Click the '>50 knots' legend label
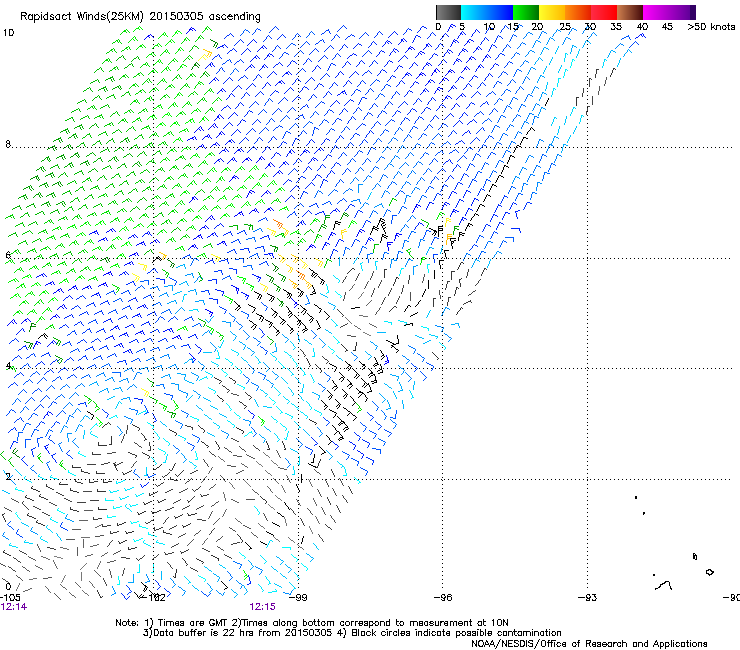 coord(711,27)
